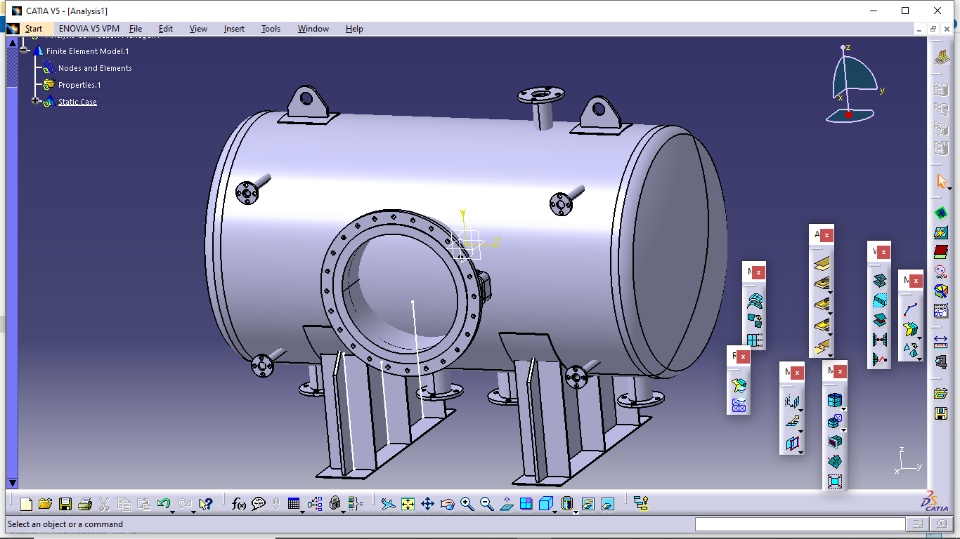Image resolution: width=960 pixels, height=539 pixels.
Task: Click the Normal View icon
Action: [x=506, y=503]
